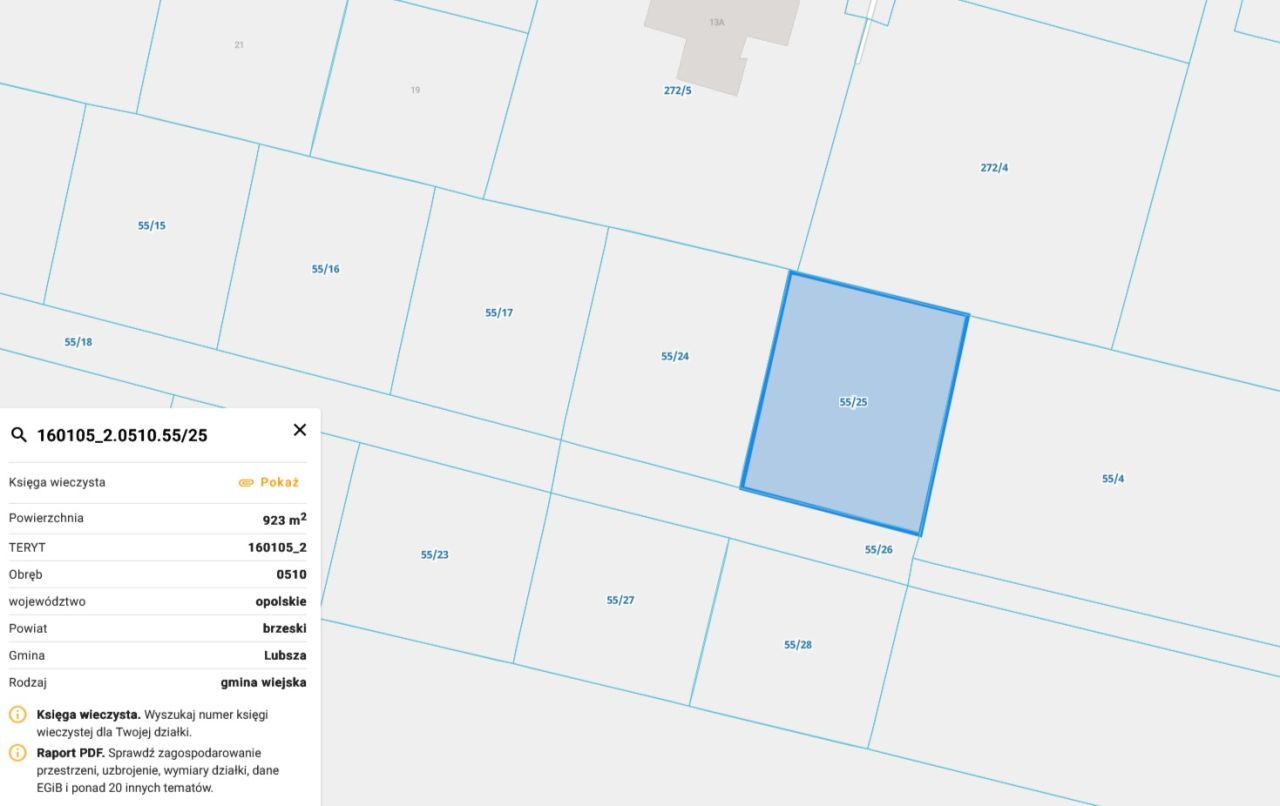
Task: Click the Księga wieczysta row label
Action: pos(57,482)
